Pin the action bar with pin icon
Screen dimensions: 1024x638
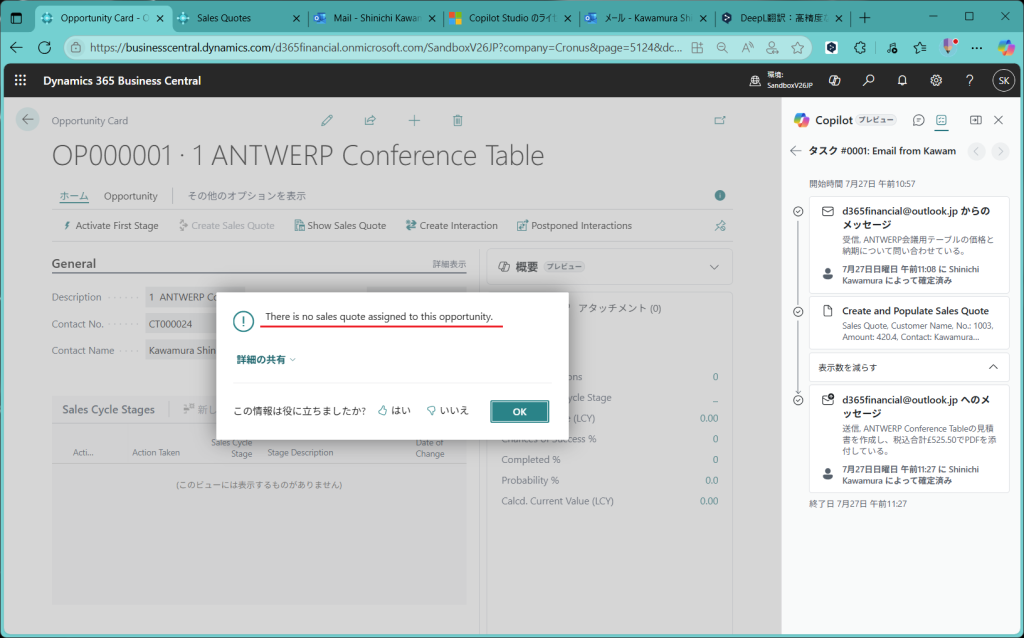click(720, 225)
